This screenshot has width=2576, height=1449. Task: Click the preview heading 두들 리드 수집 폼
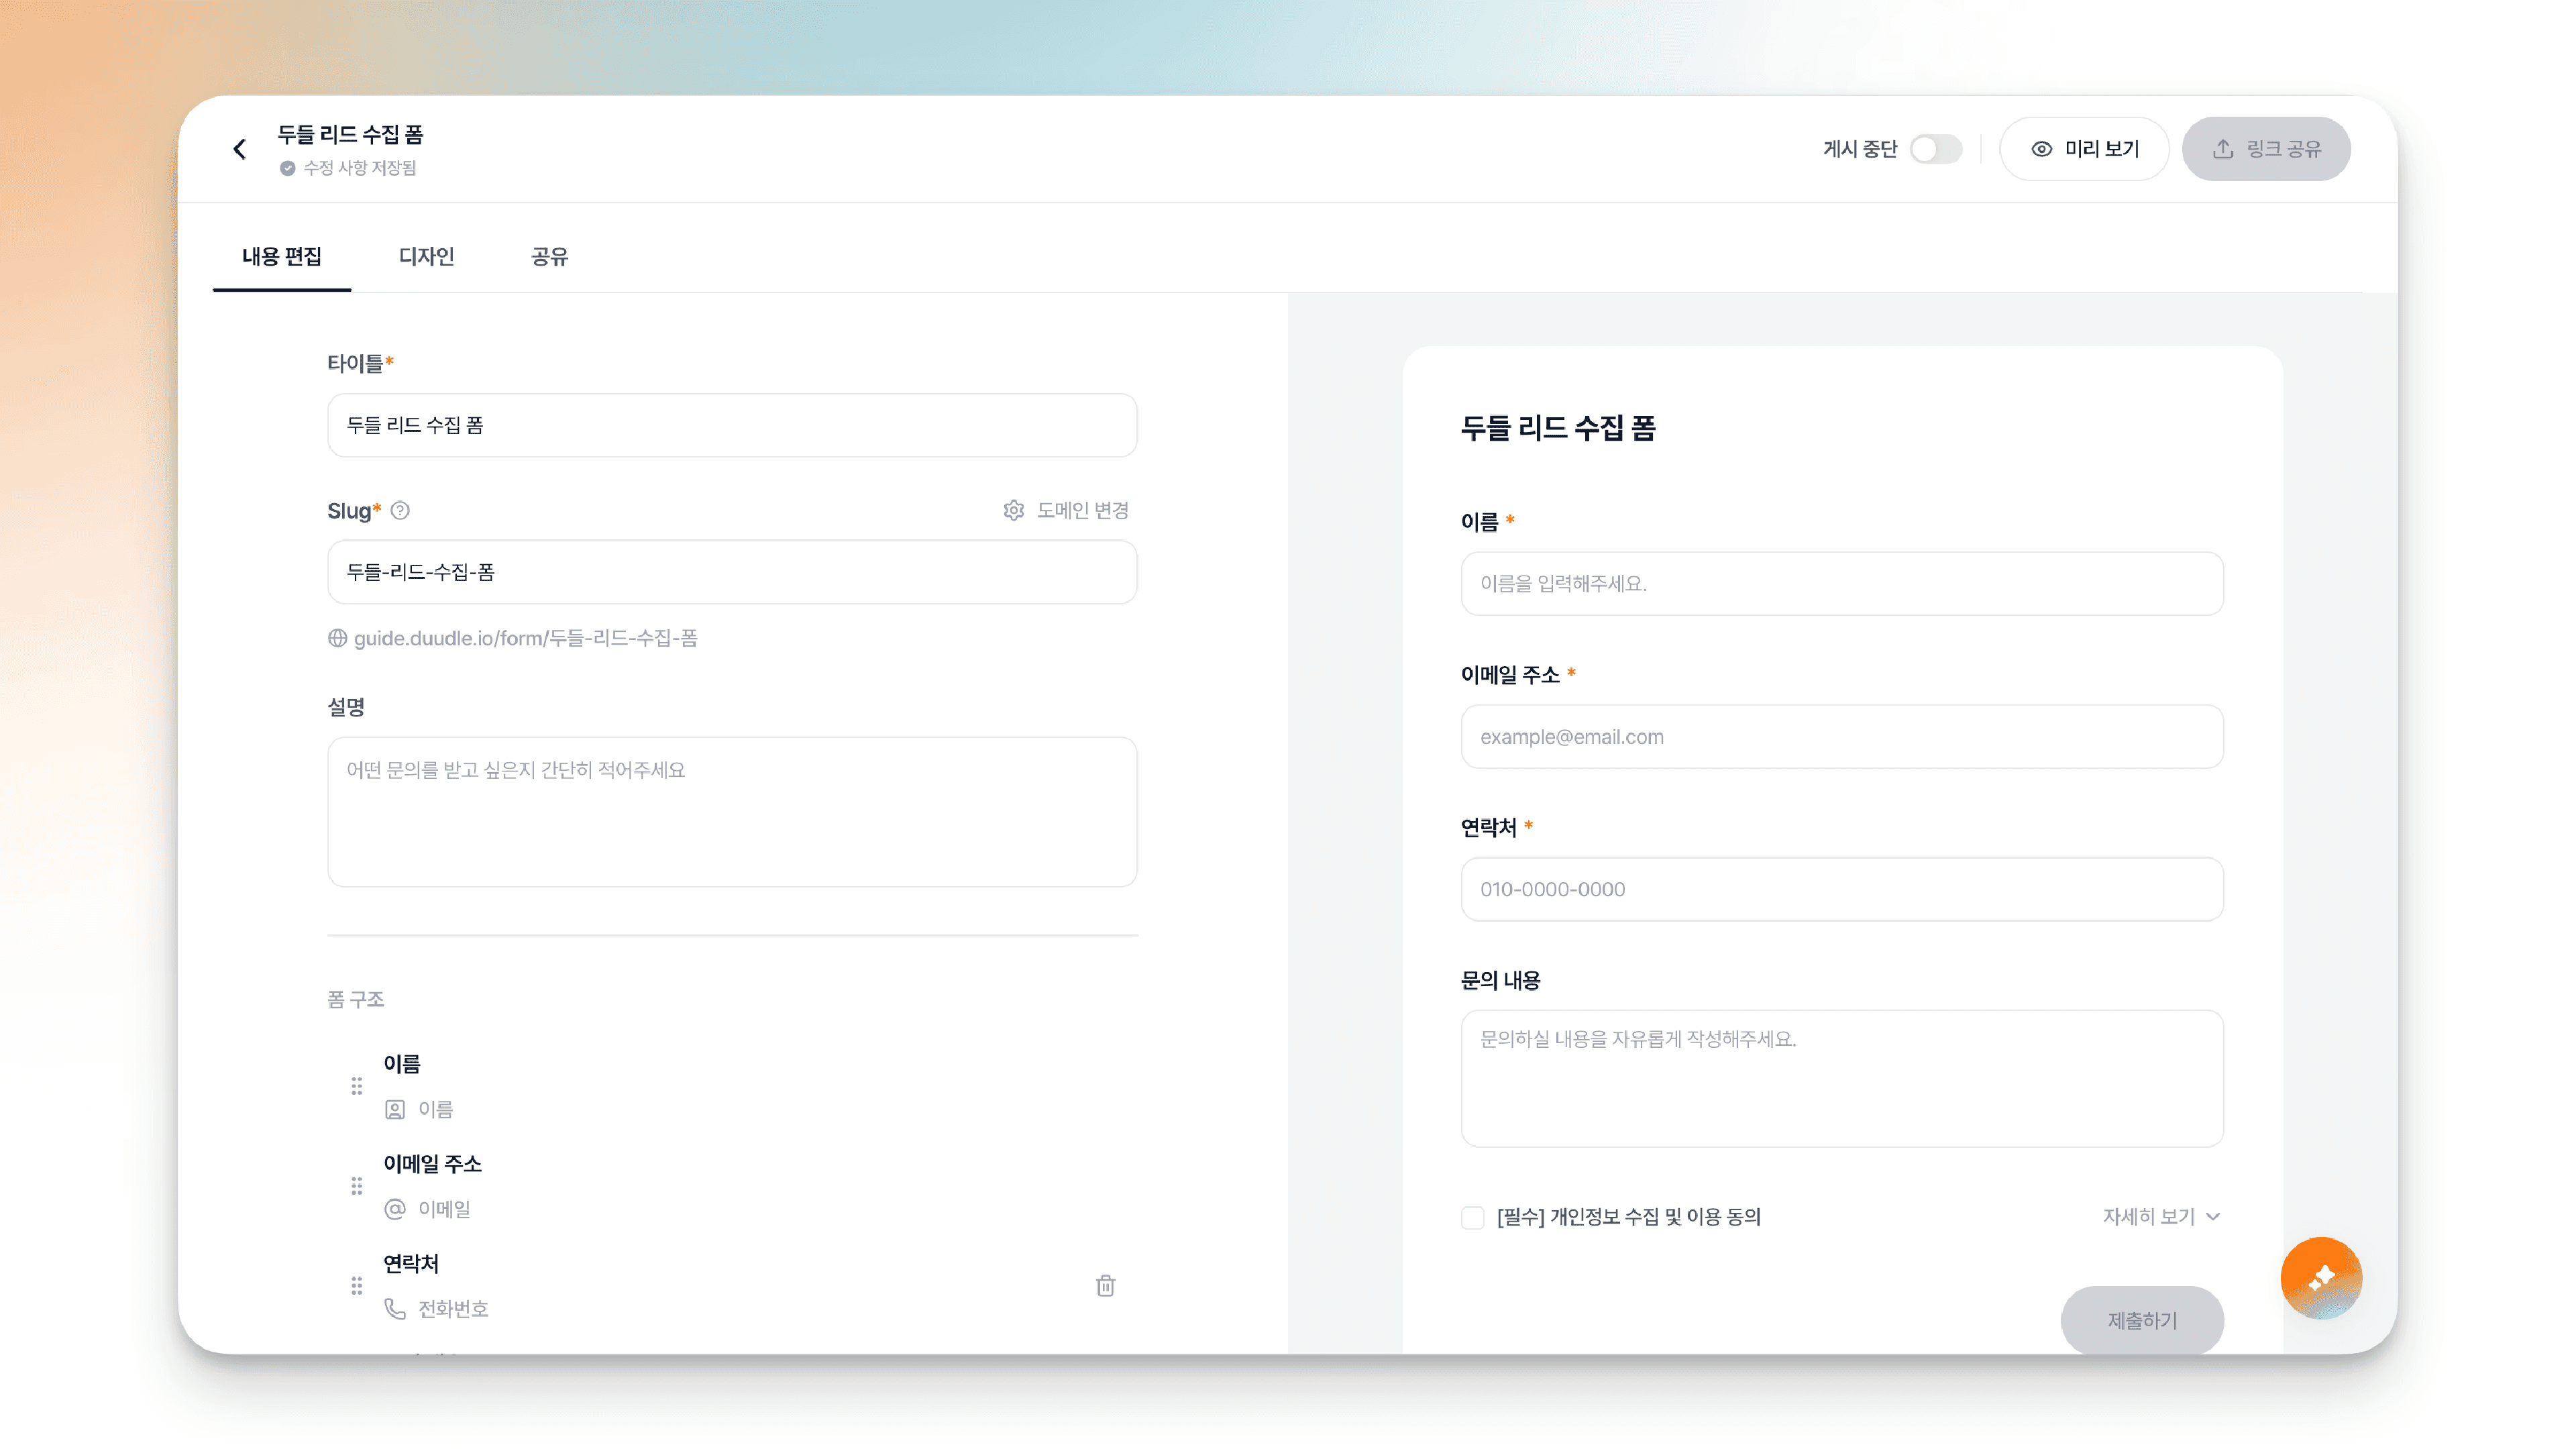[1558, 428]
